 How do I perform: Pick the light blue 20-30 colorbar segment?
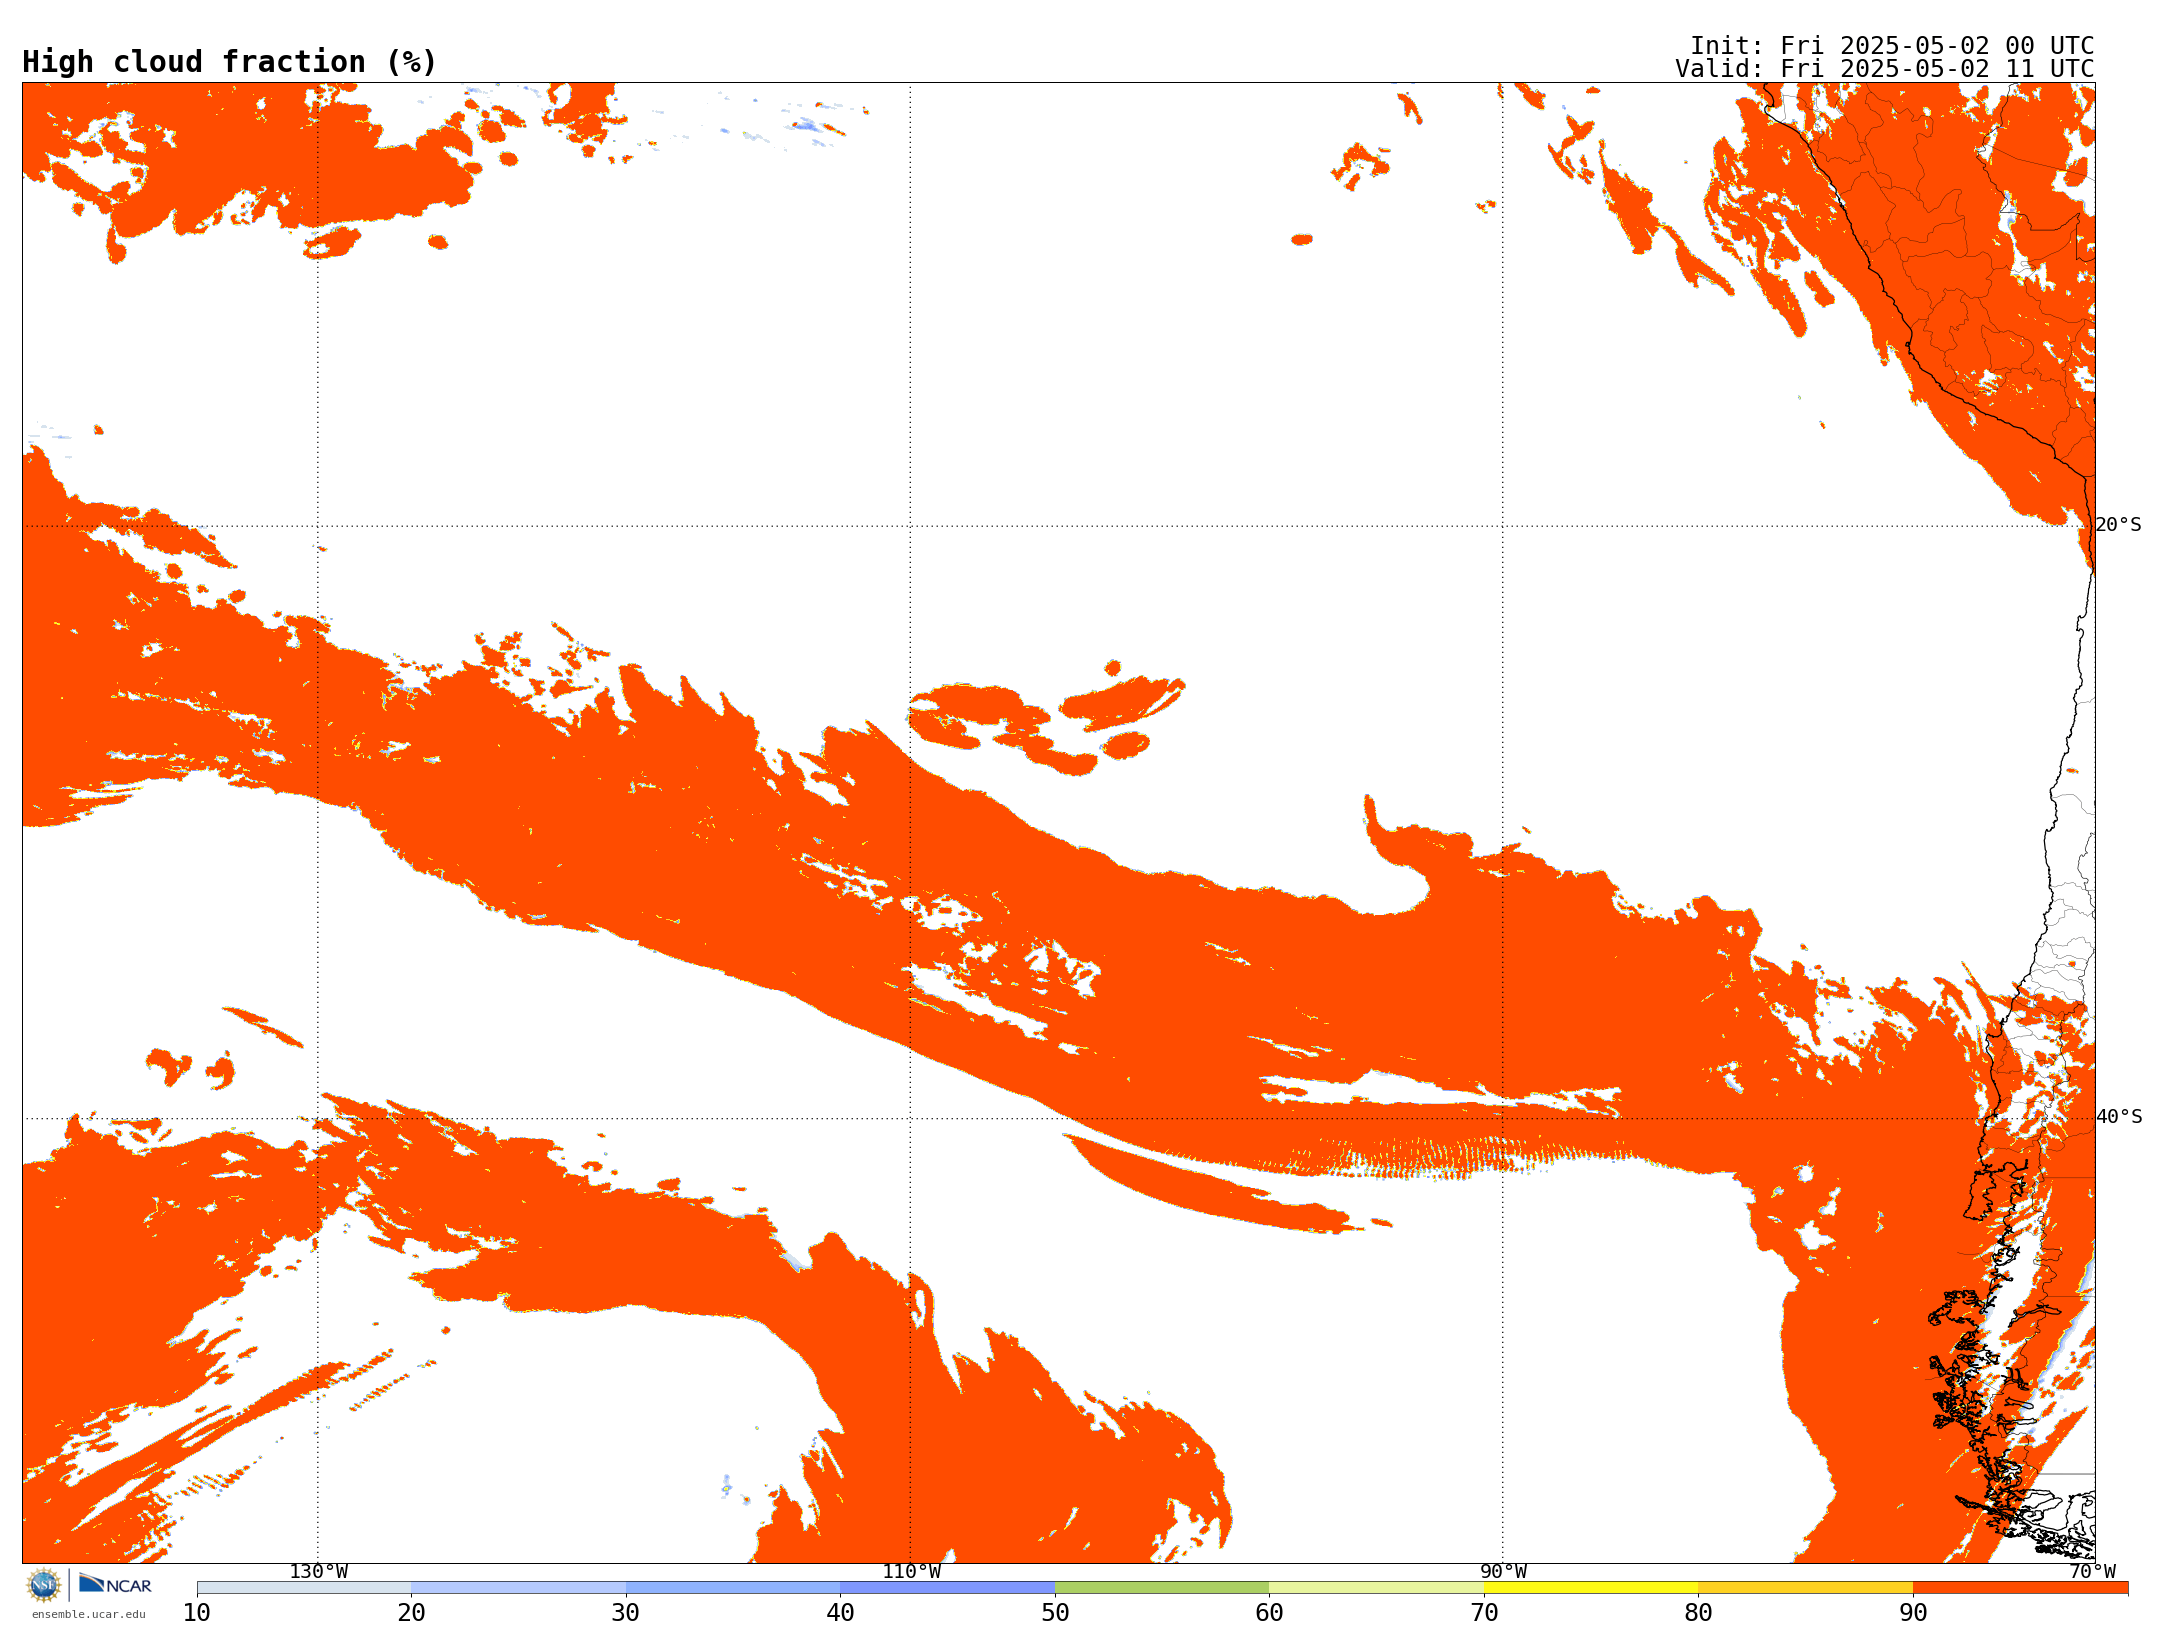click(518, 1588)
